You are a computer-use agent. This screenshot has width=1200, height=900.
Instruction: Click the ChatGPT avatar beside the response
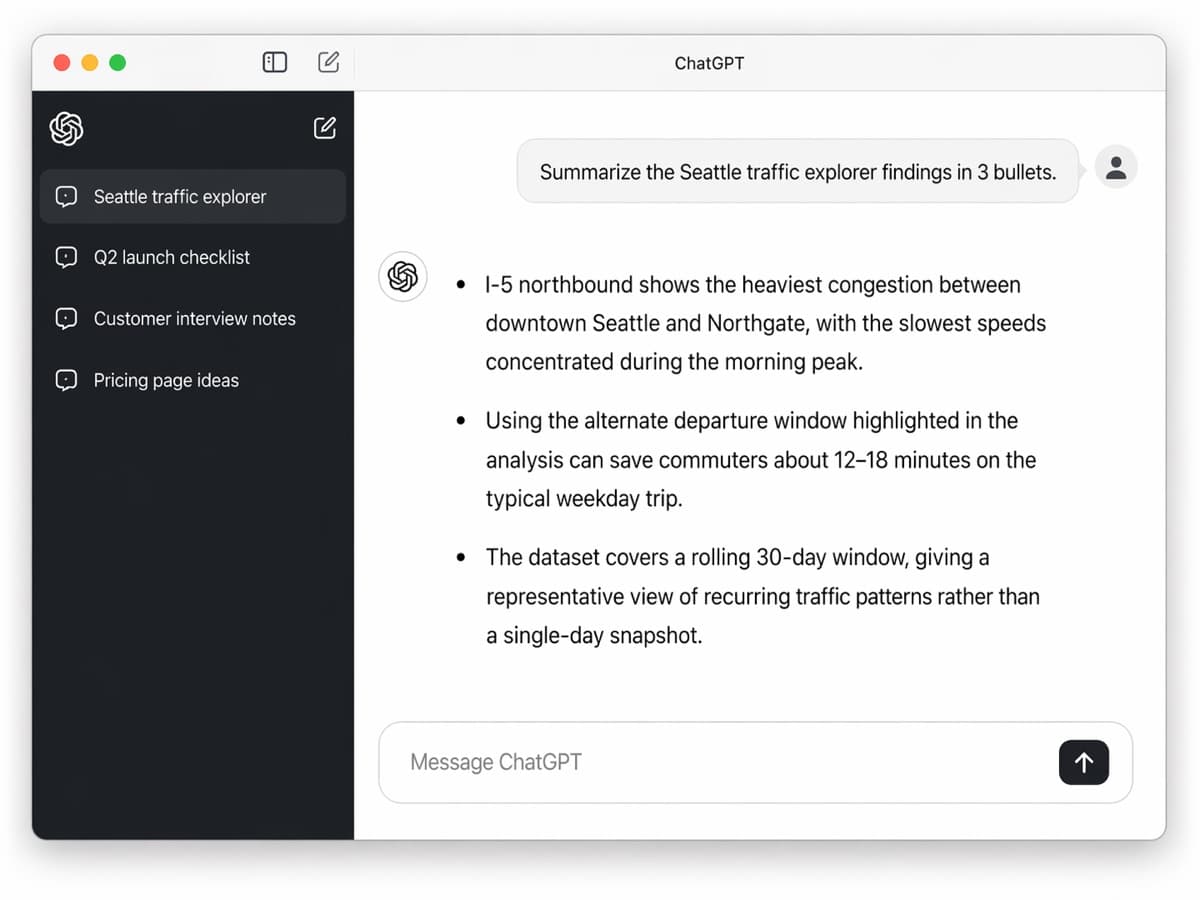click(403, 277)
